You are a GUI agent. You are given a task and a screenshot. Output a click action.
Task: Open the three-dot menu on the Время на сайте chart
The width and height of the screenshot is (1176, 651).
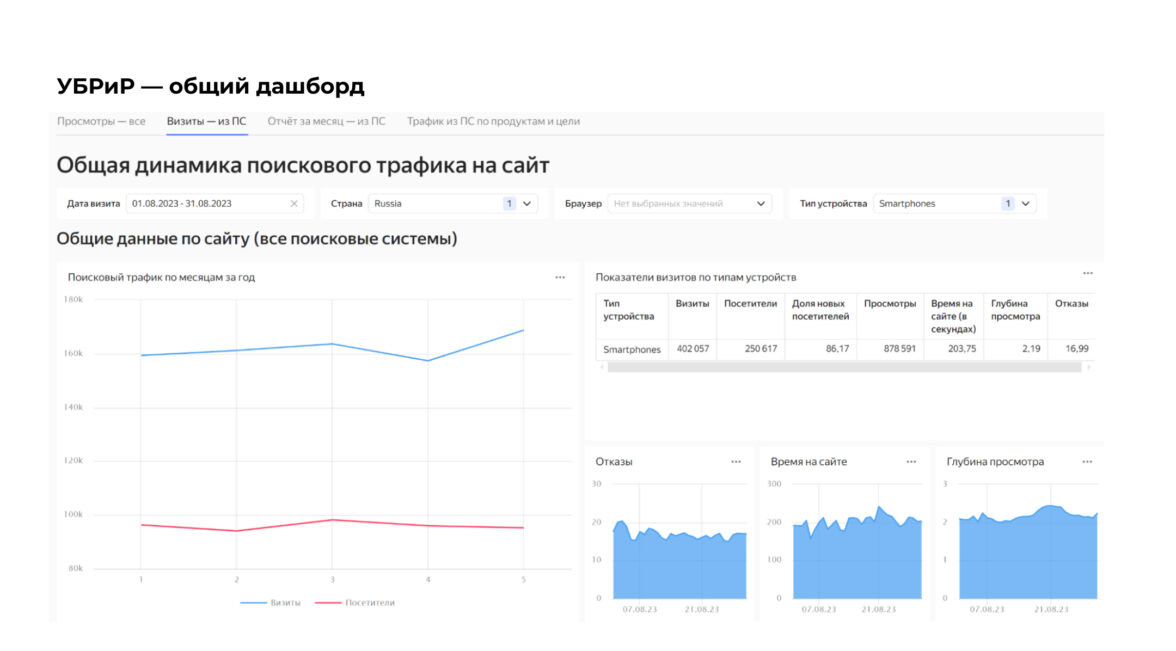[911, 462]
